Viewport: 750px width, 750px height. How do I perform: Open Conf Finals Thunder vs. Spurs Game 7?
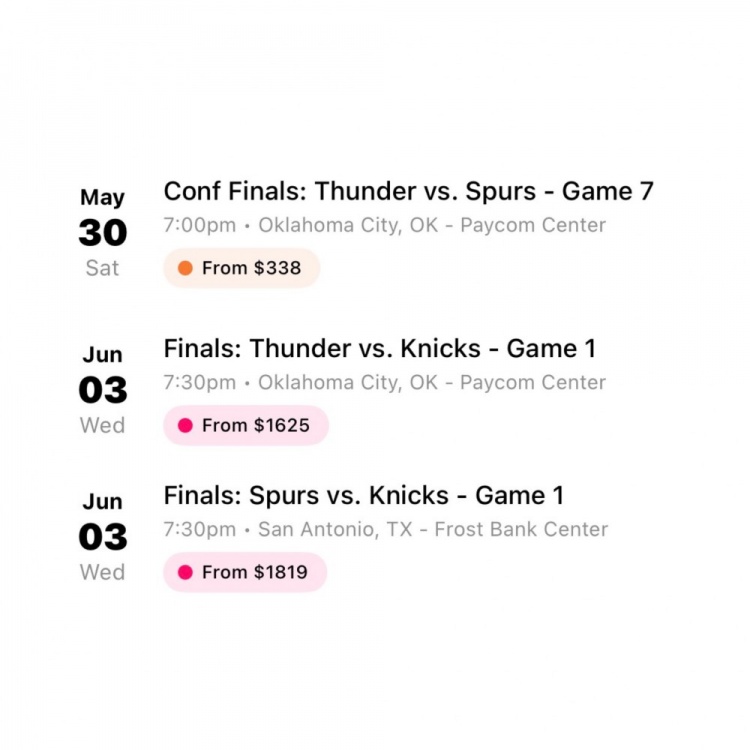click(x=408, y=191)
